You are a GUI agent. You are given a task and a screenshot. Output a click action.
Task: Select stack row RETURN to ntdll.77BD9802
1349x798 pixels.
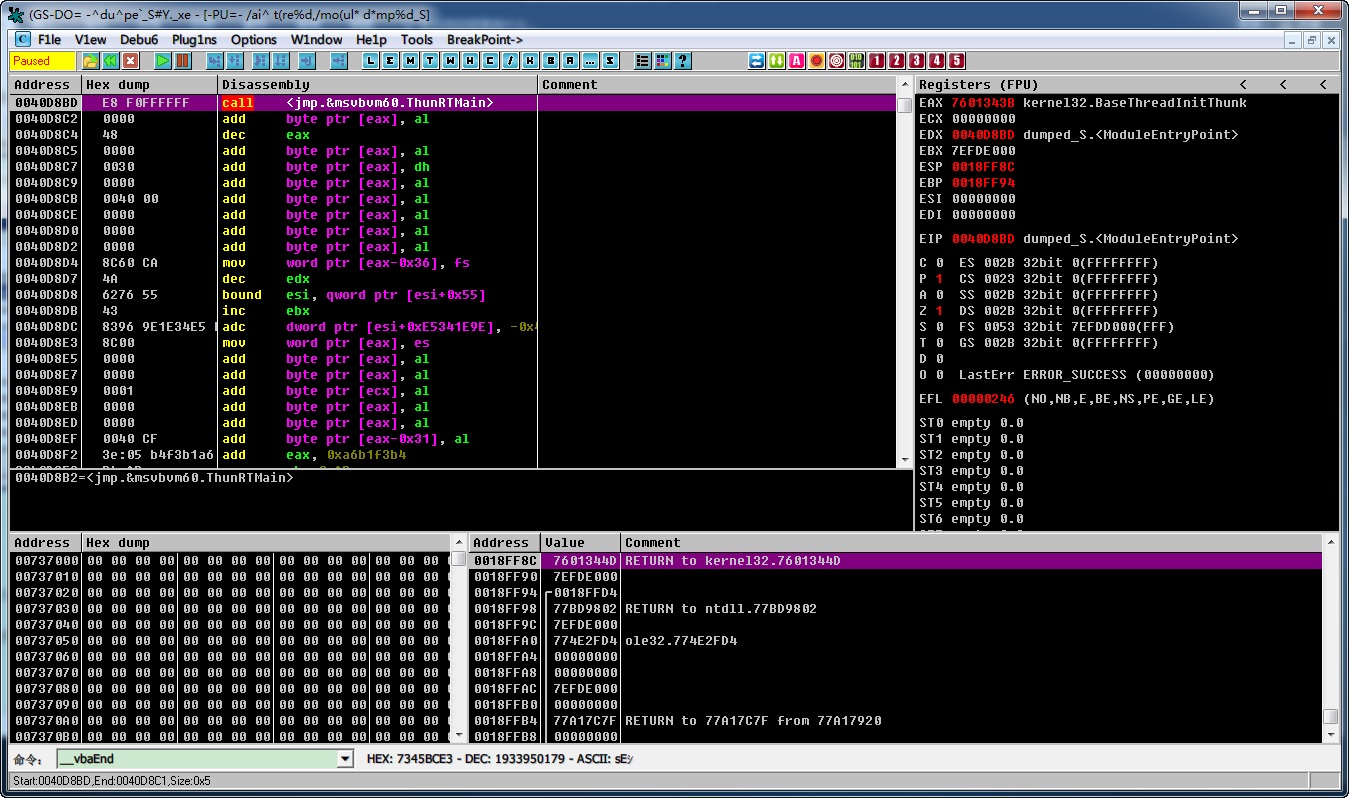pos(895,609)
